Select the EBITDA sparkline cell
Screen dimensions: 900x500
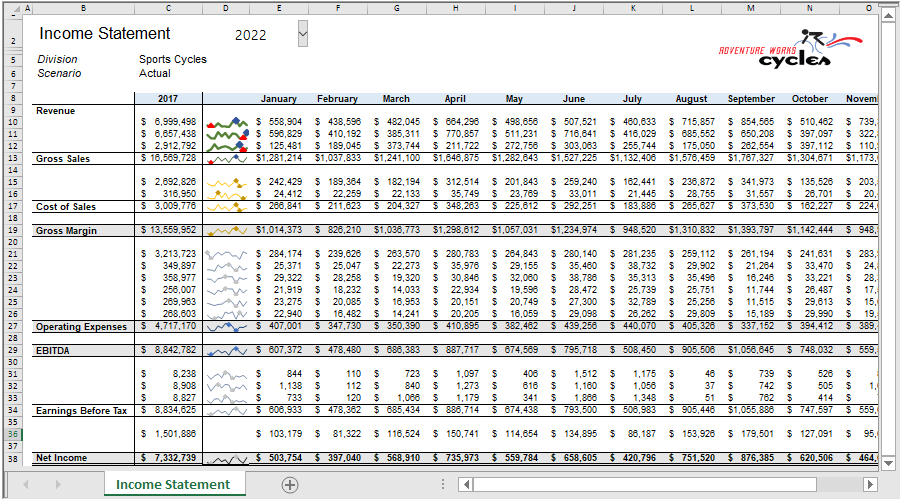tap(226, 350)
